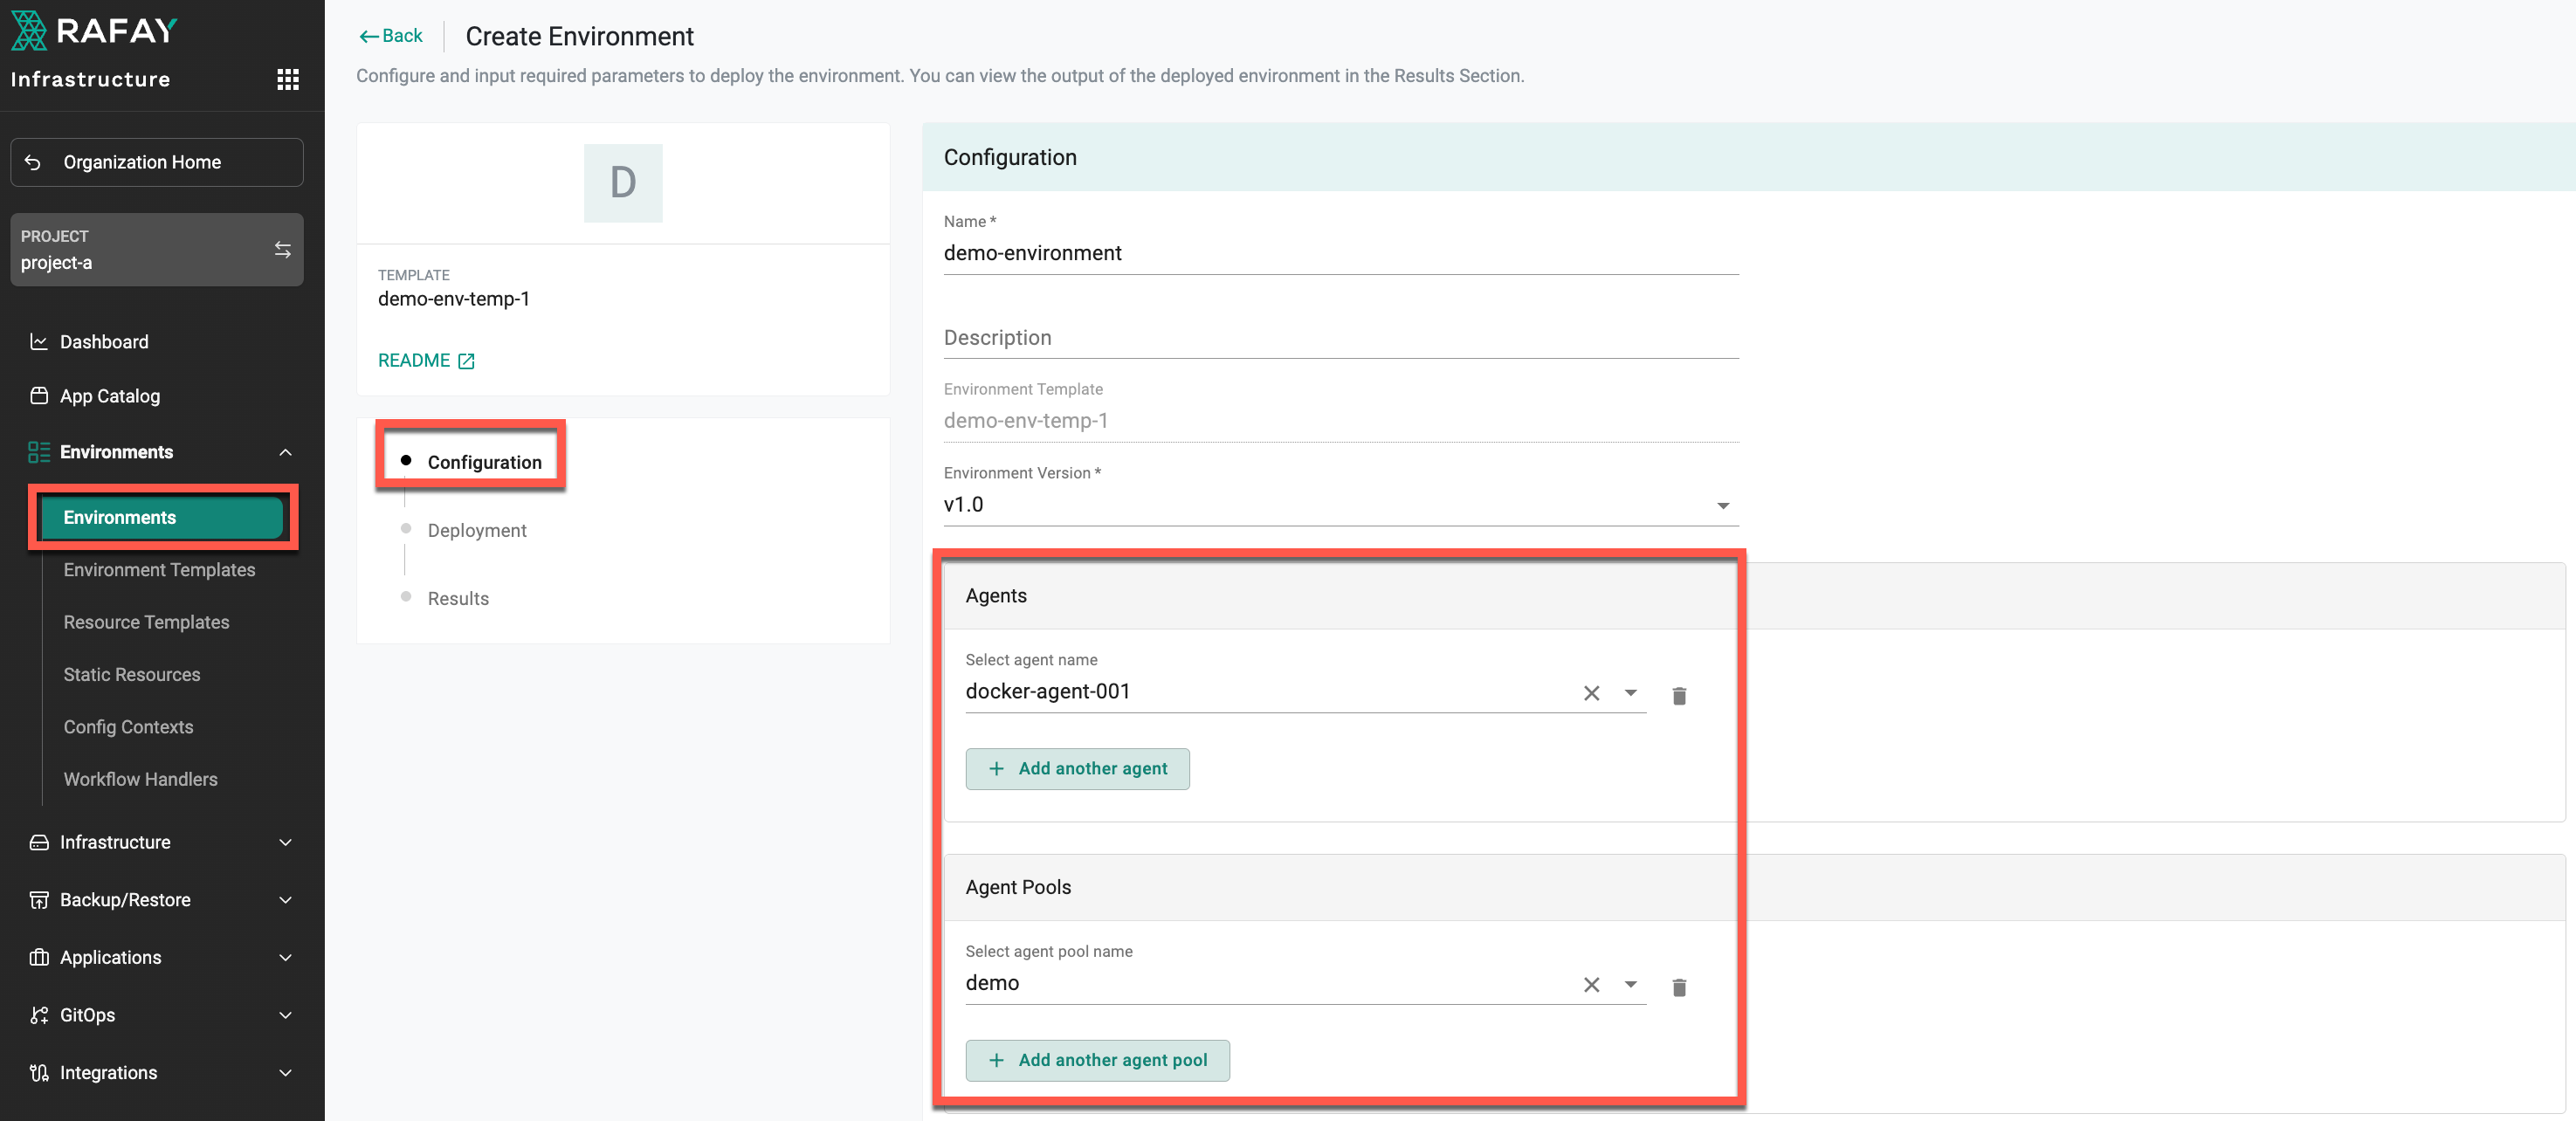This screenshot has height=1121, width=2576.
Task: Click Add another agent pool button
Action: (x=1097, y=1060)
